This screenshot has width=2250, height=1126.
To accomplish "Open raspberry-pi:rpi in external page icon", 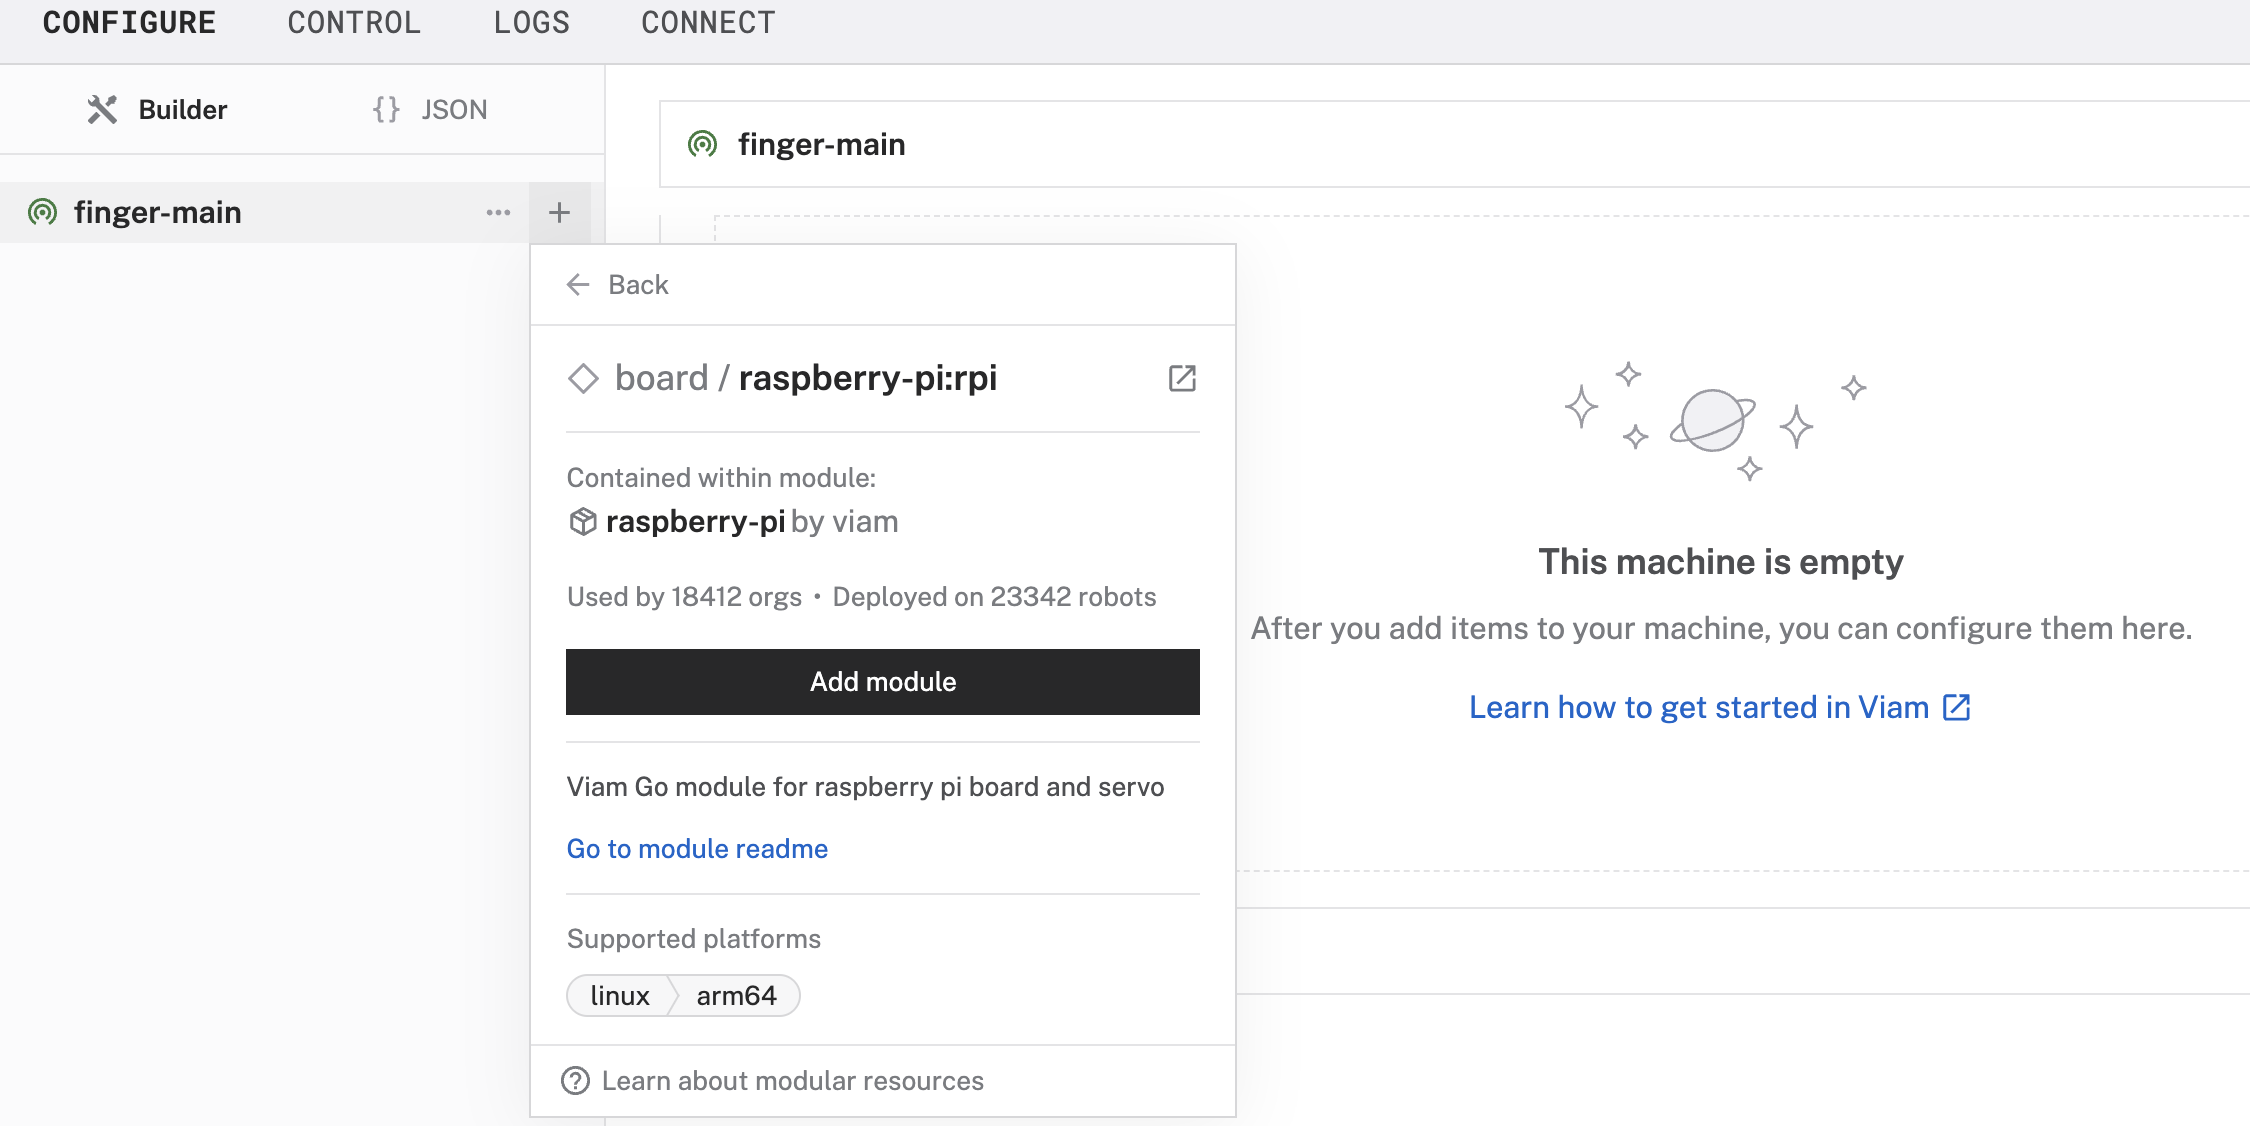I will 1182,378.
